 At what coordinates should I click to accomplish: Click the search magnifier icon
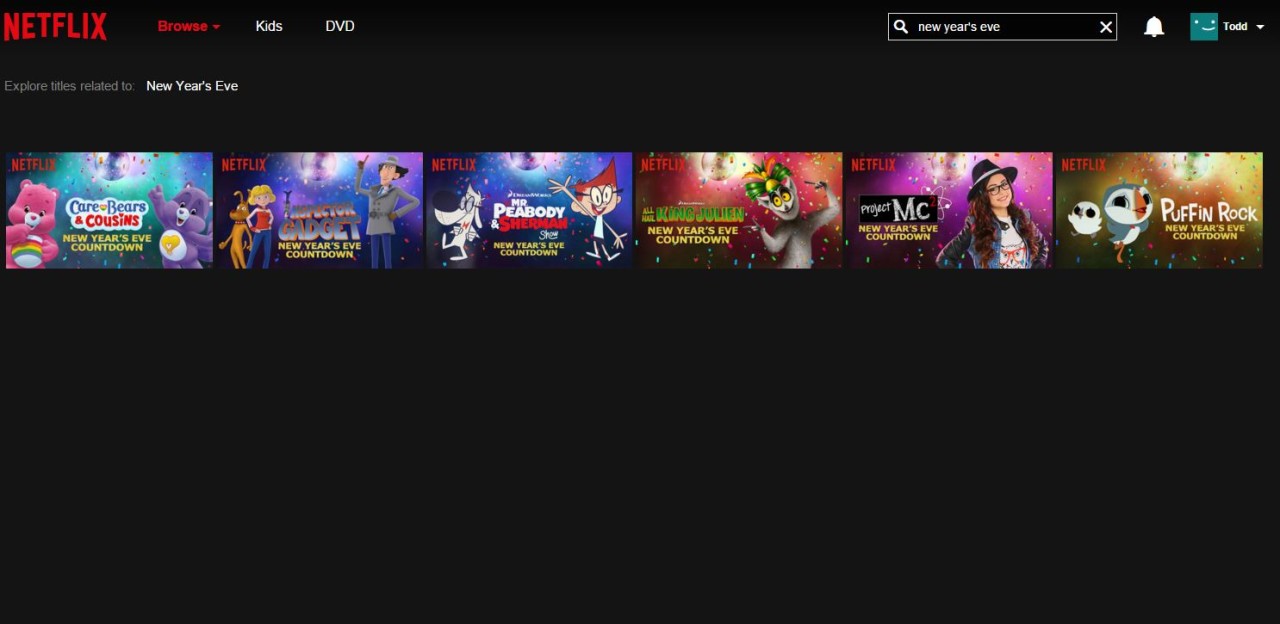point(901,27)
